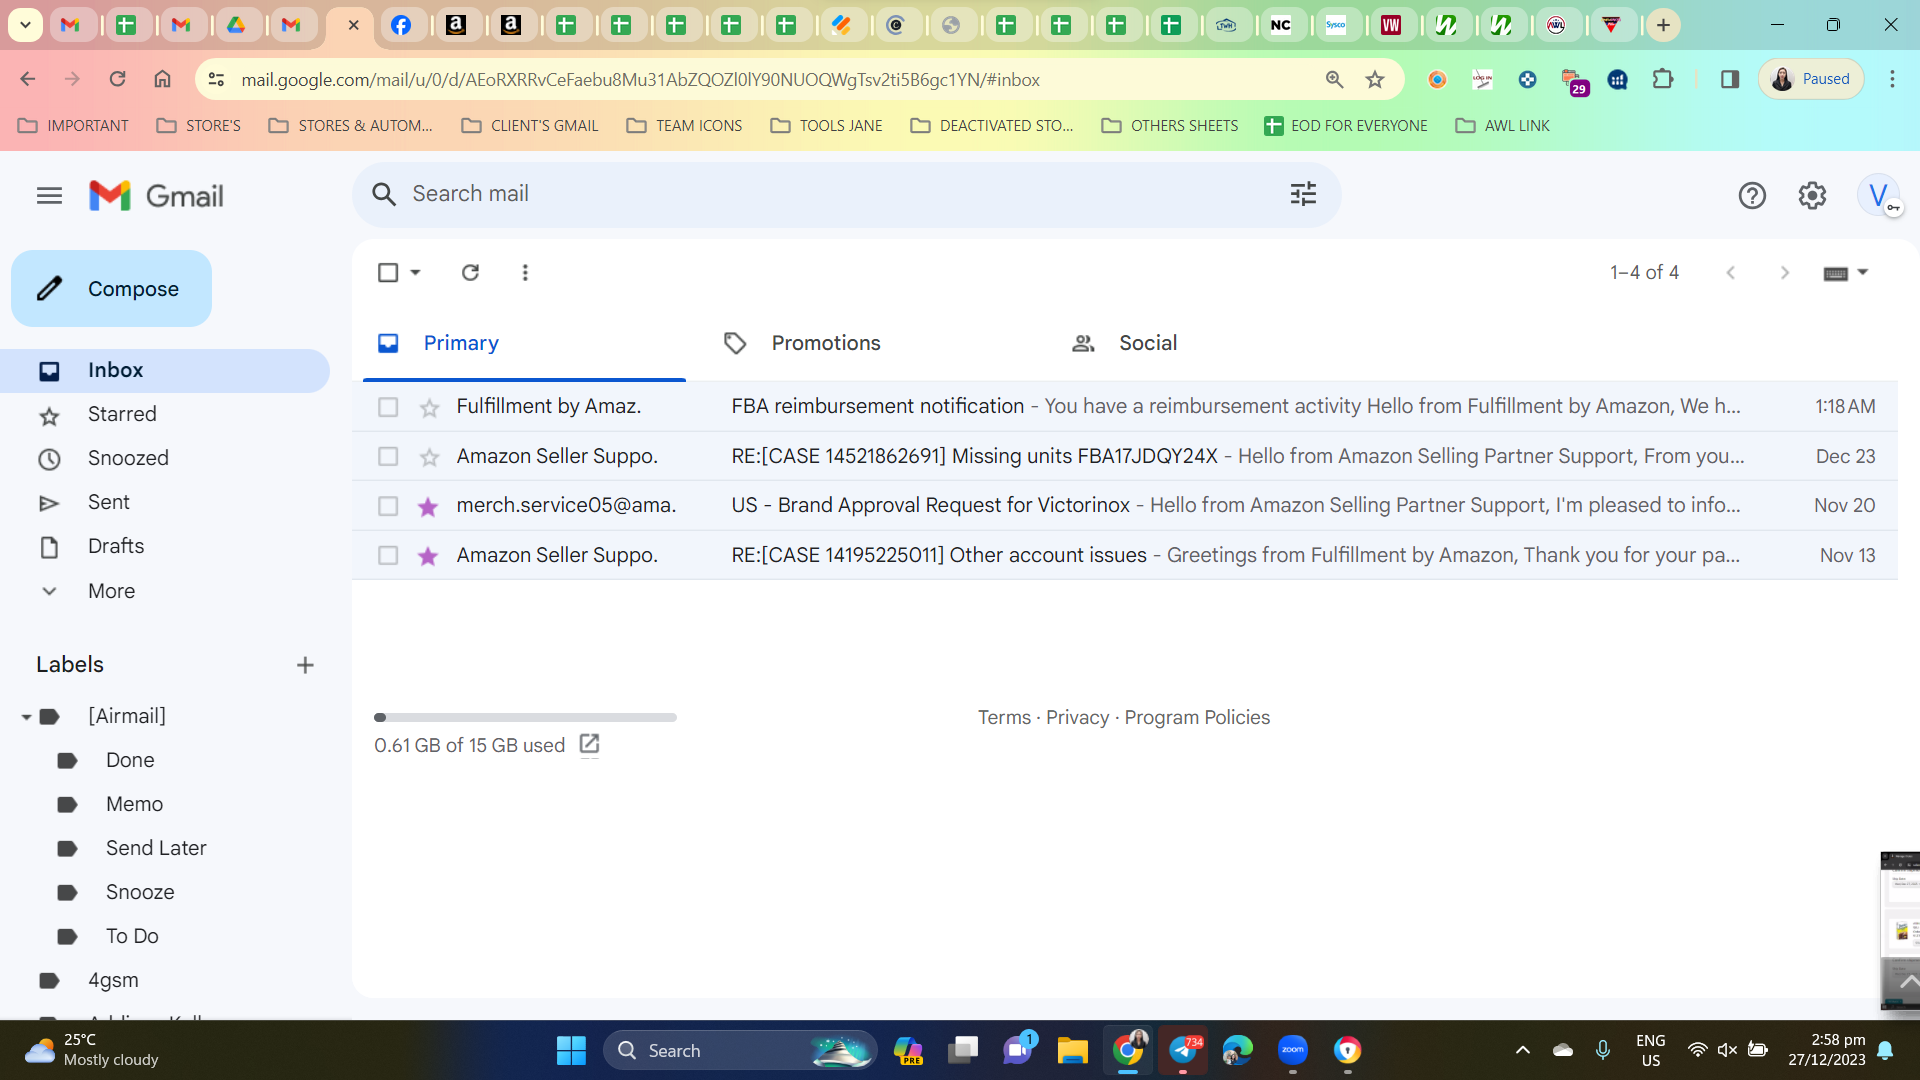Open Program Policies link
1920x1080 pixels.
pyautogui.click(x=1197, y=718)
